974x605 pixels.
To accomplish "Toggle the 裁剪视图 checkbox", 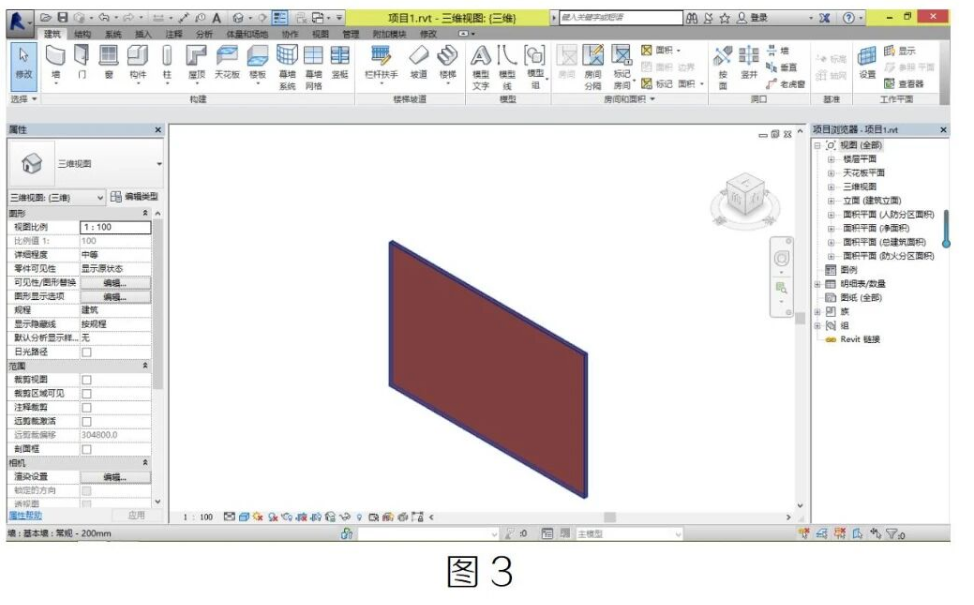I will coord(87,380).
